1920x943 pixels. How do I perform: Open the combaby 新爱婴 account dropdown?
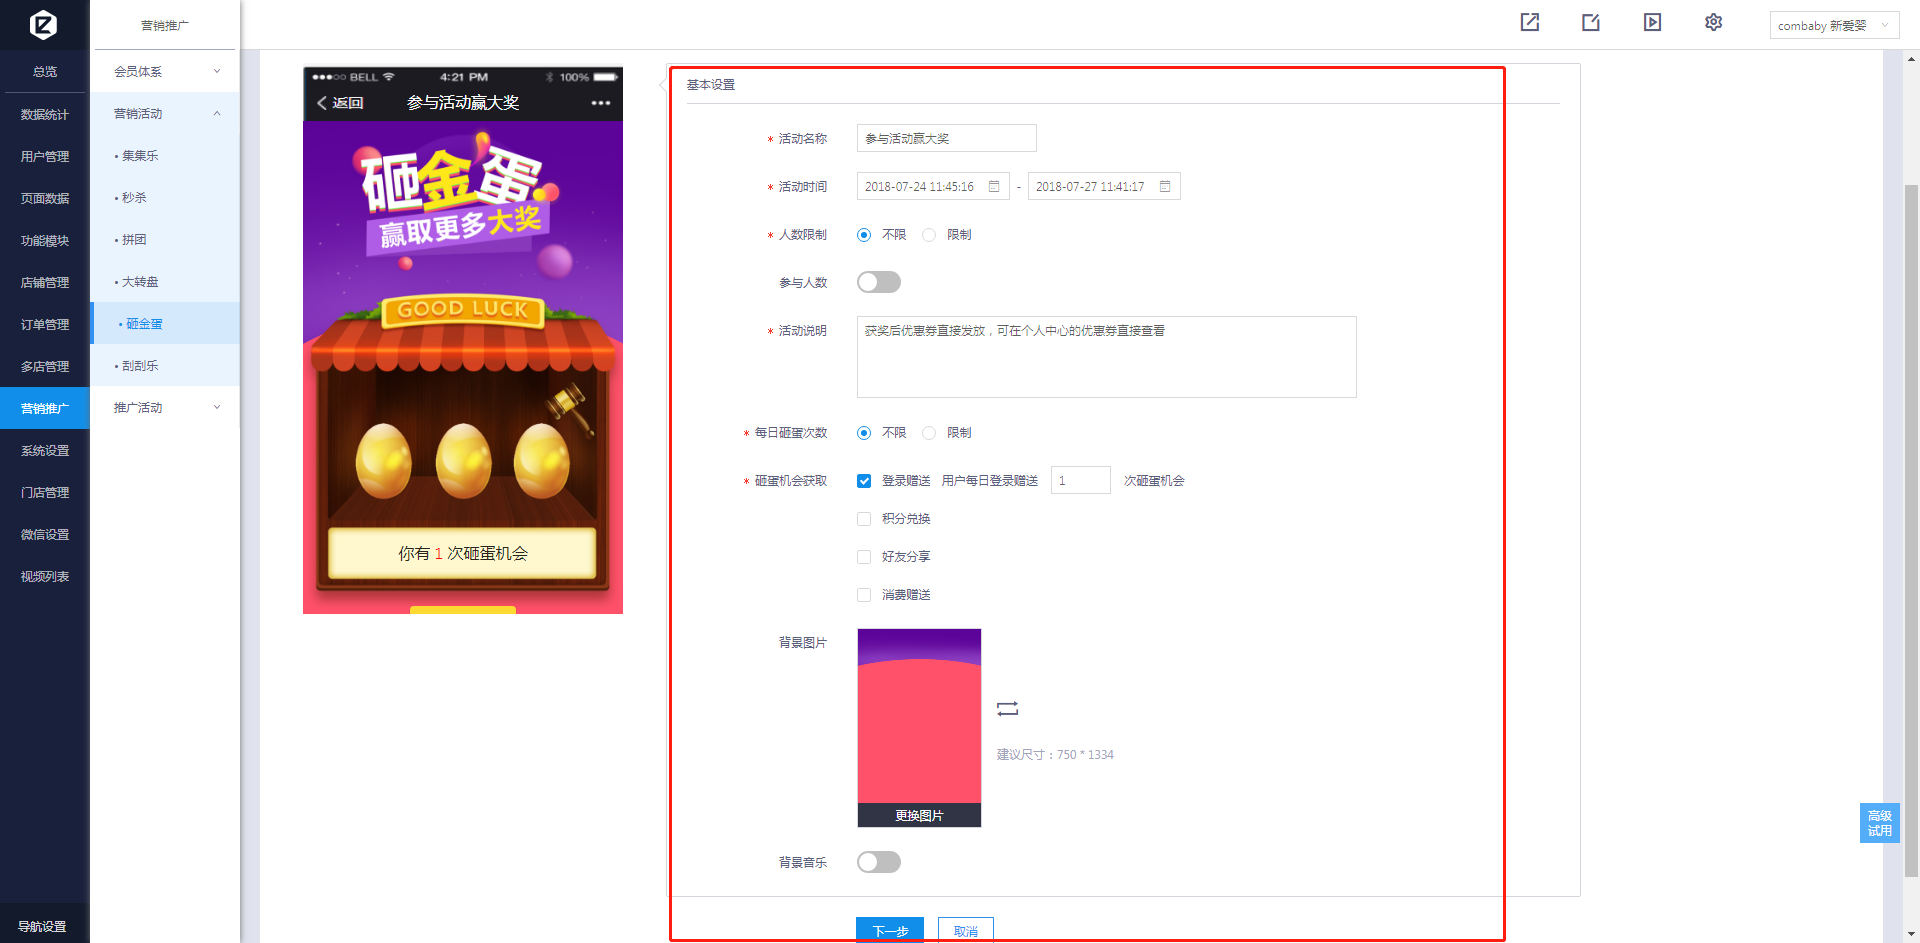click(x=1833, y=26)
